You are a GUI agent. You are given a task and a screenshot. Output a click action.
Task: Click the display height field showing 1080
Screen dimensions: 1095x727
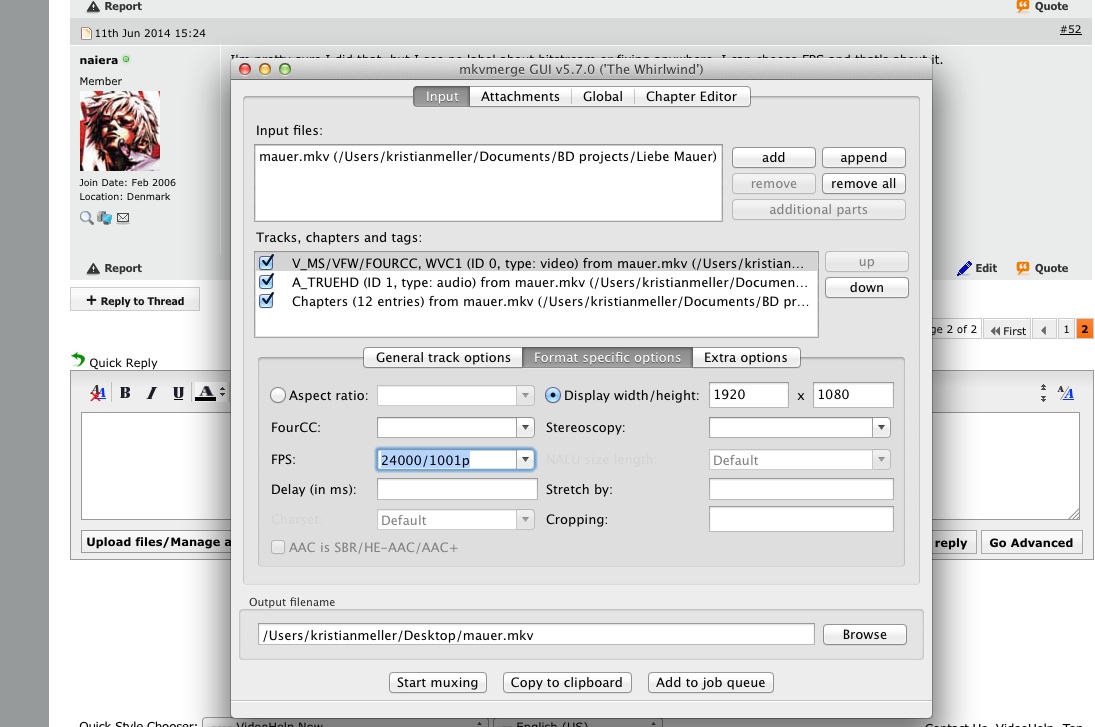tap(853, 395)
